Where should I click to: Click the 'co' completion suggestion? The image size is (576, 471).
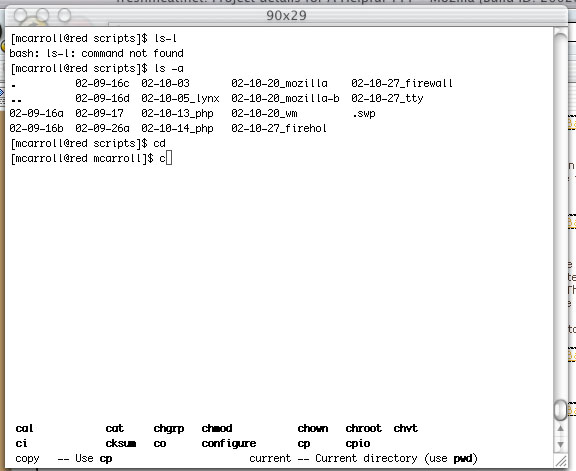159,444
